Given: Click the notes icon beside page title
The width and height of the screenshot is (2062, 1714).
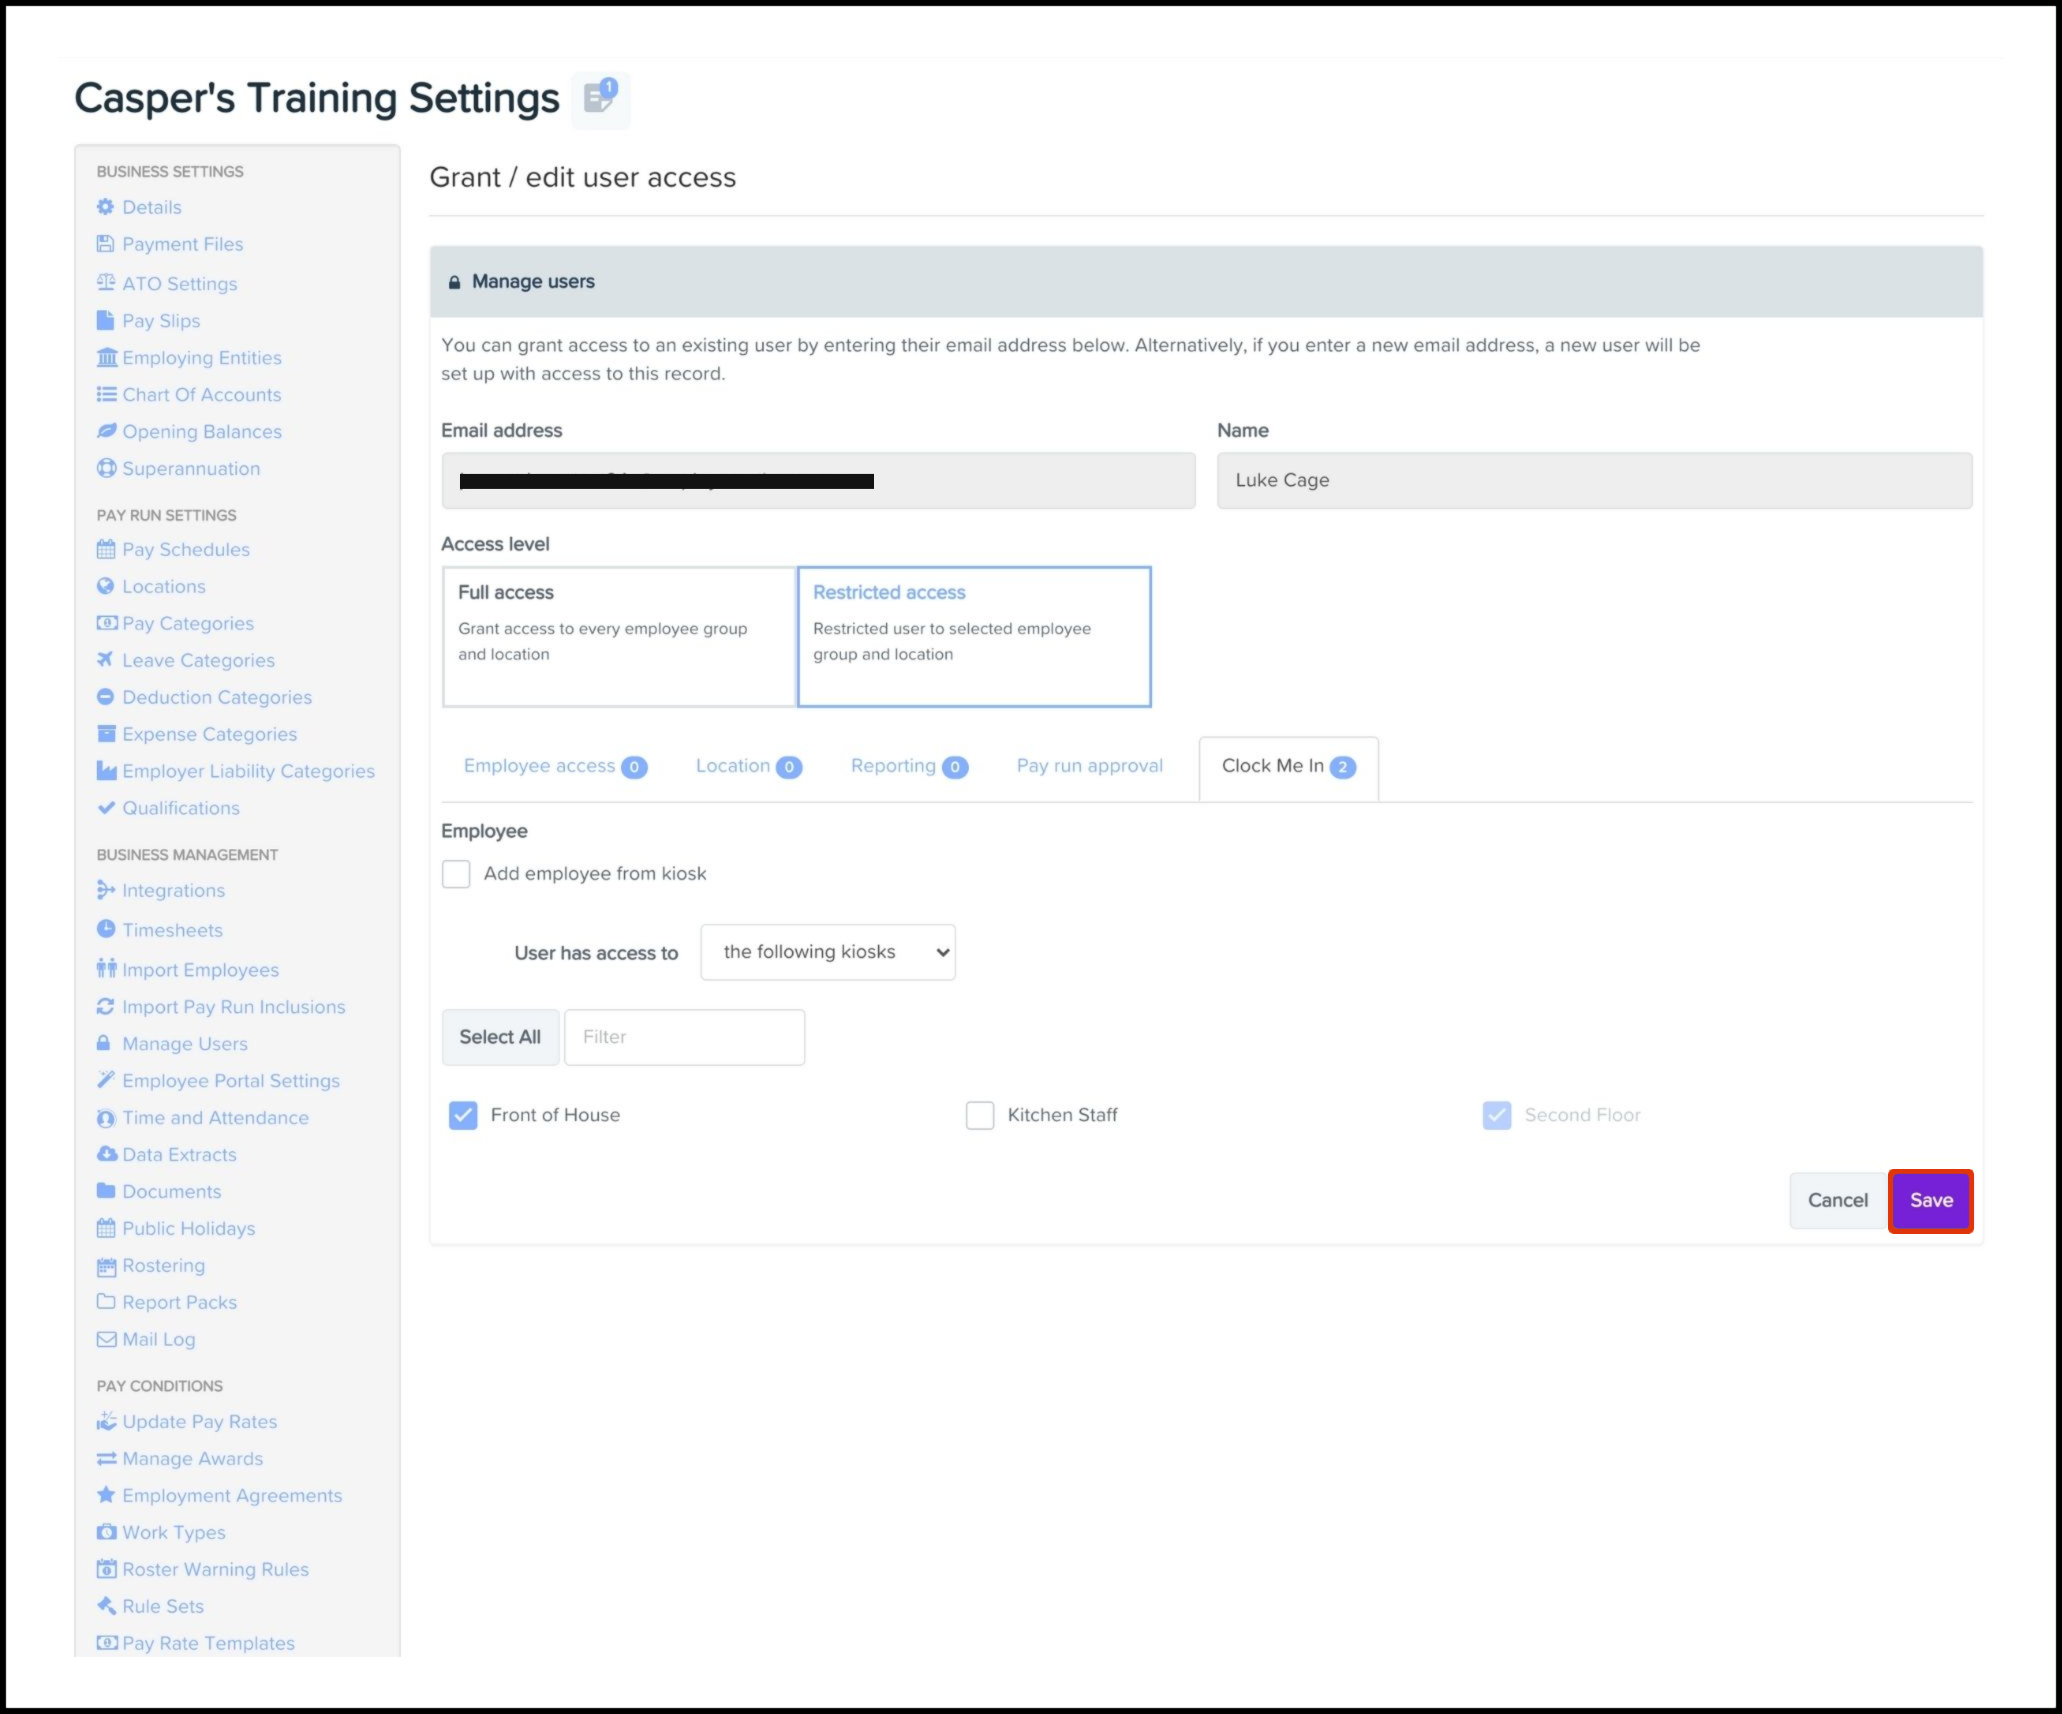Looking at the screenshot, I should point(600,98).
